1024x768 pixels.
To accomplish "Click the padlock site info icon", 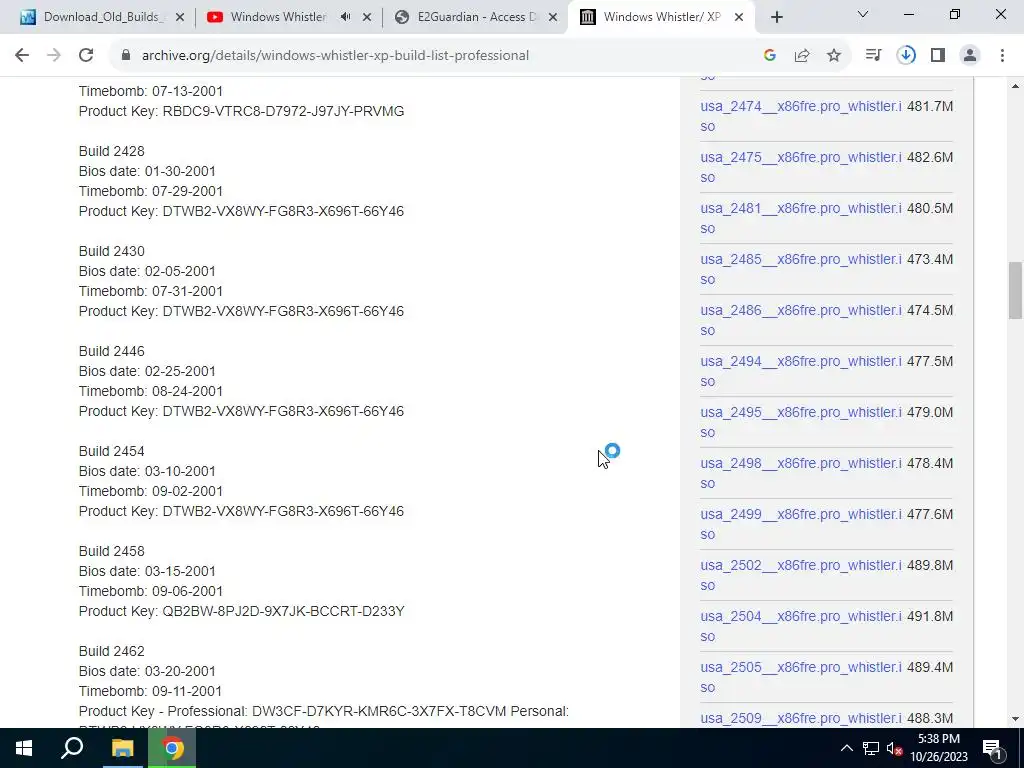I will [126, 56].
